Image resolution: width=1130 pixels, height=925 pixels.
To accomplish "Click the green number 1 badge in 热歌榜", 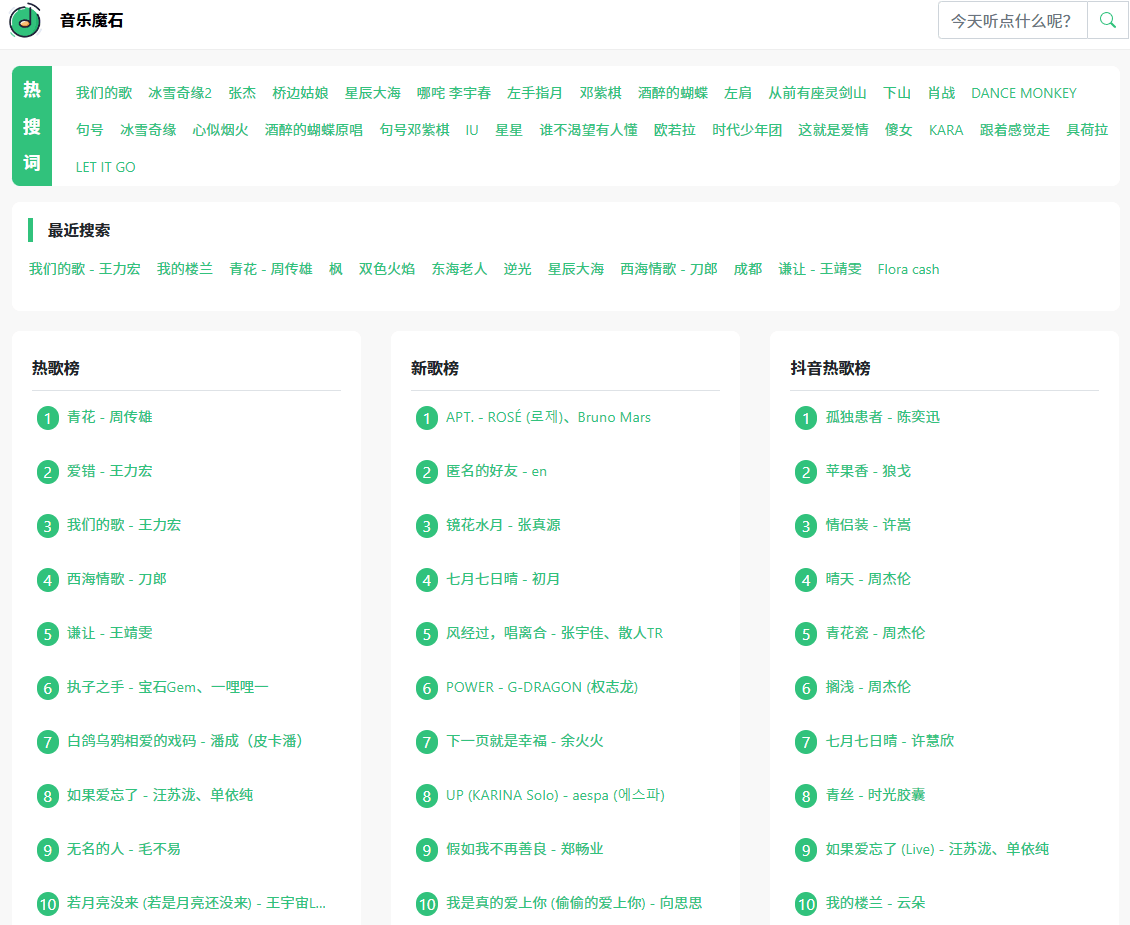I will (x=47, y=417).
